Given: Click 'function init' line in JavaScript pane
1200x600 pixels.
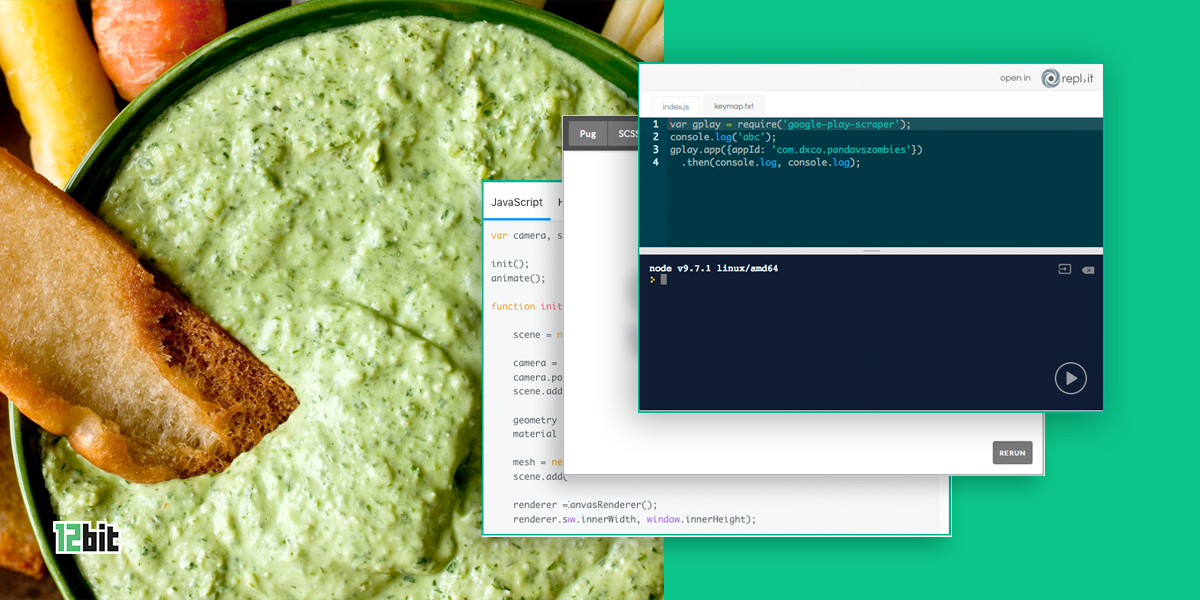Looking at the screenshot, I should (x=527, y=306).
